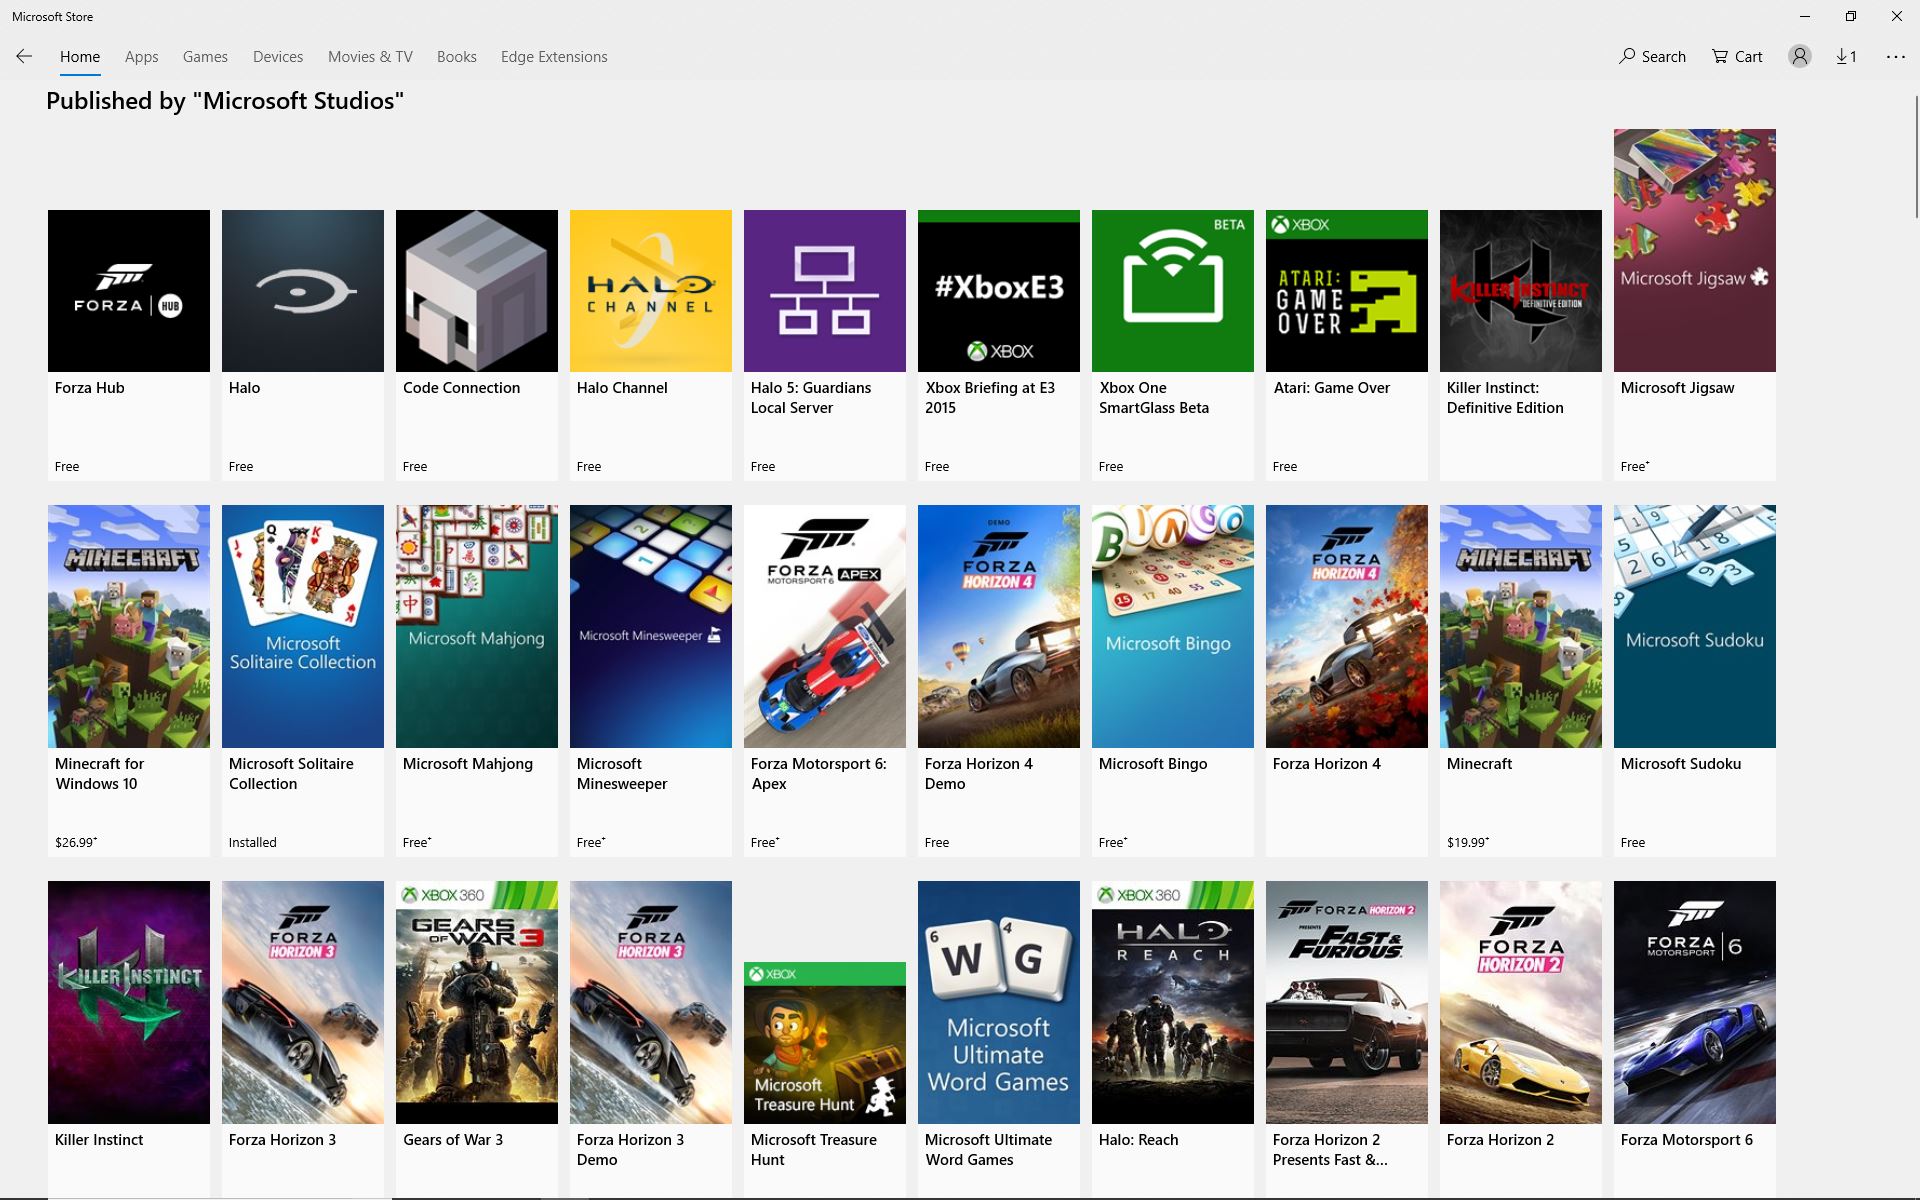This screenshot has width=1920, height=1200.
Task: Click the back arrow button
Action: pos(24,56)
